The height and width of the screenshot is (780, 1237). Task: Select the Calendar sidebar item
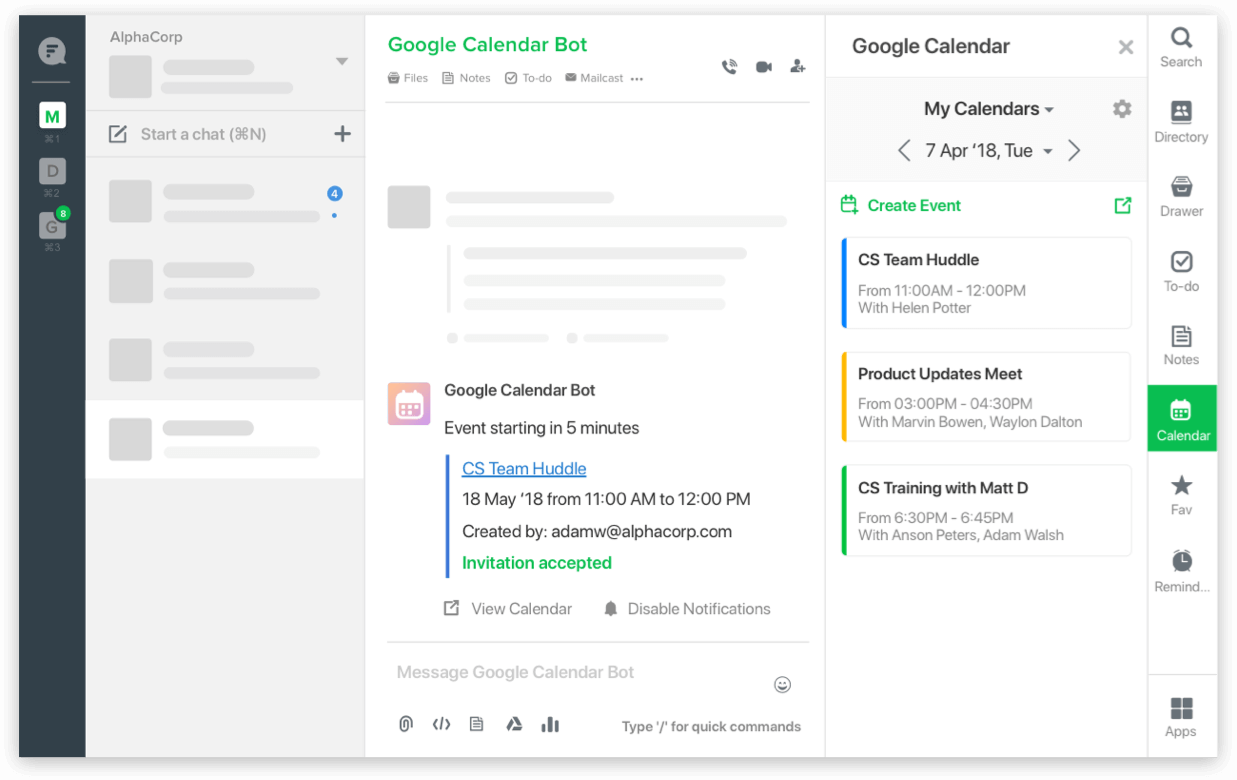pyautogui.click(x=1182, y=418)
